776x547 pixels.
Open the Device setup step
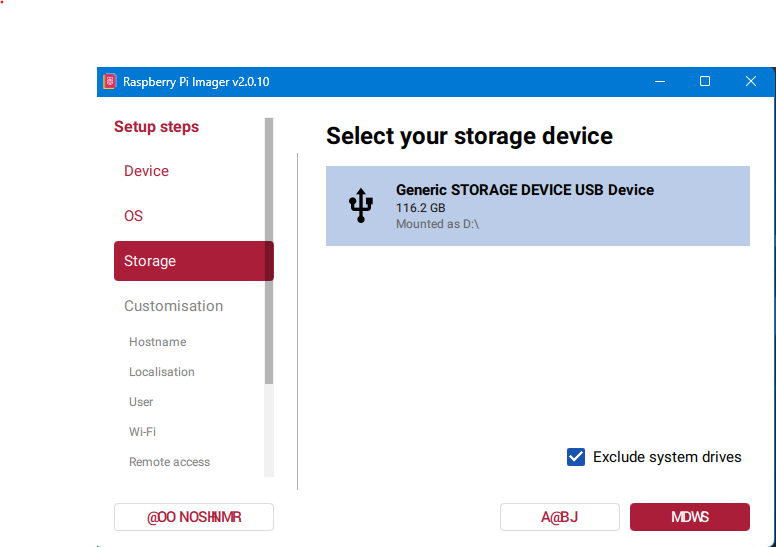click(x=146, y=171)
